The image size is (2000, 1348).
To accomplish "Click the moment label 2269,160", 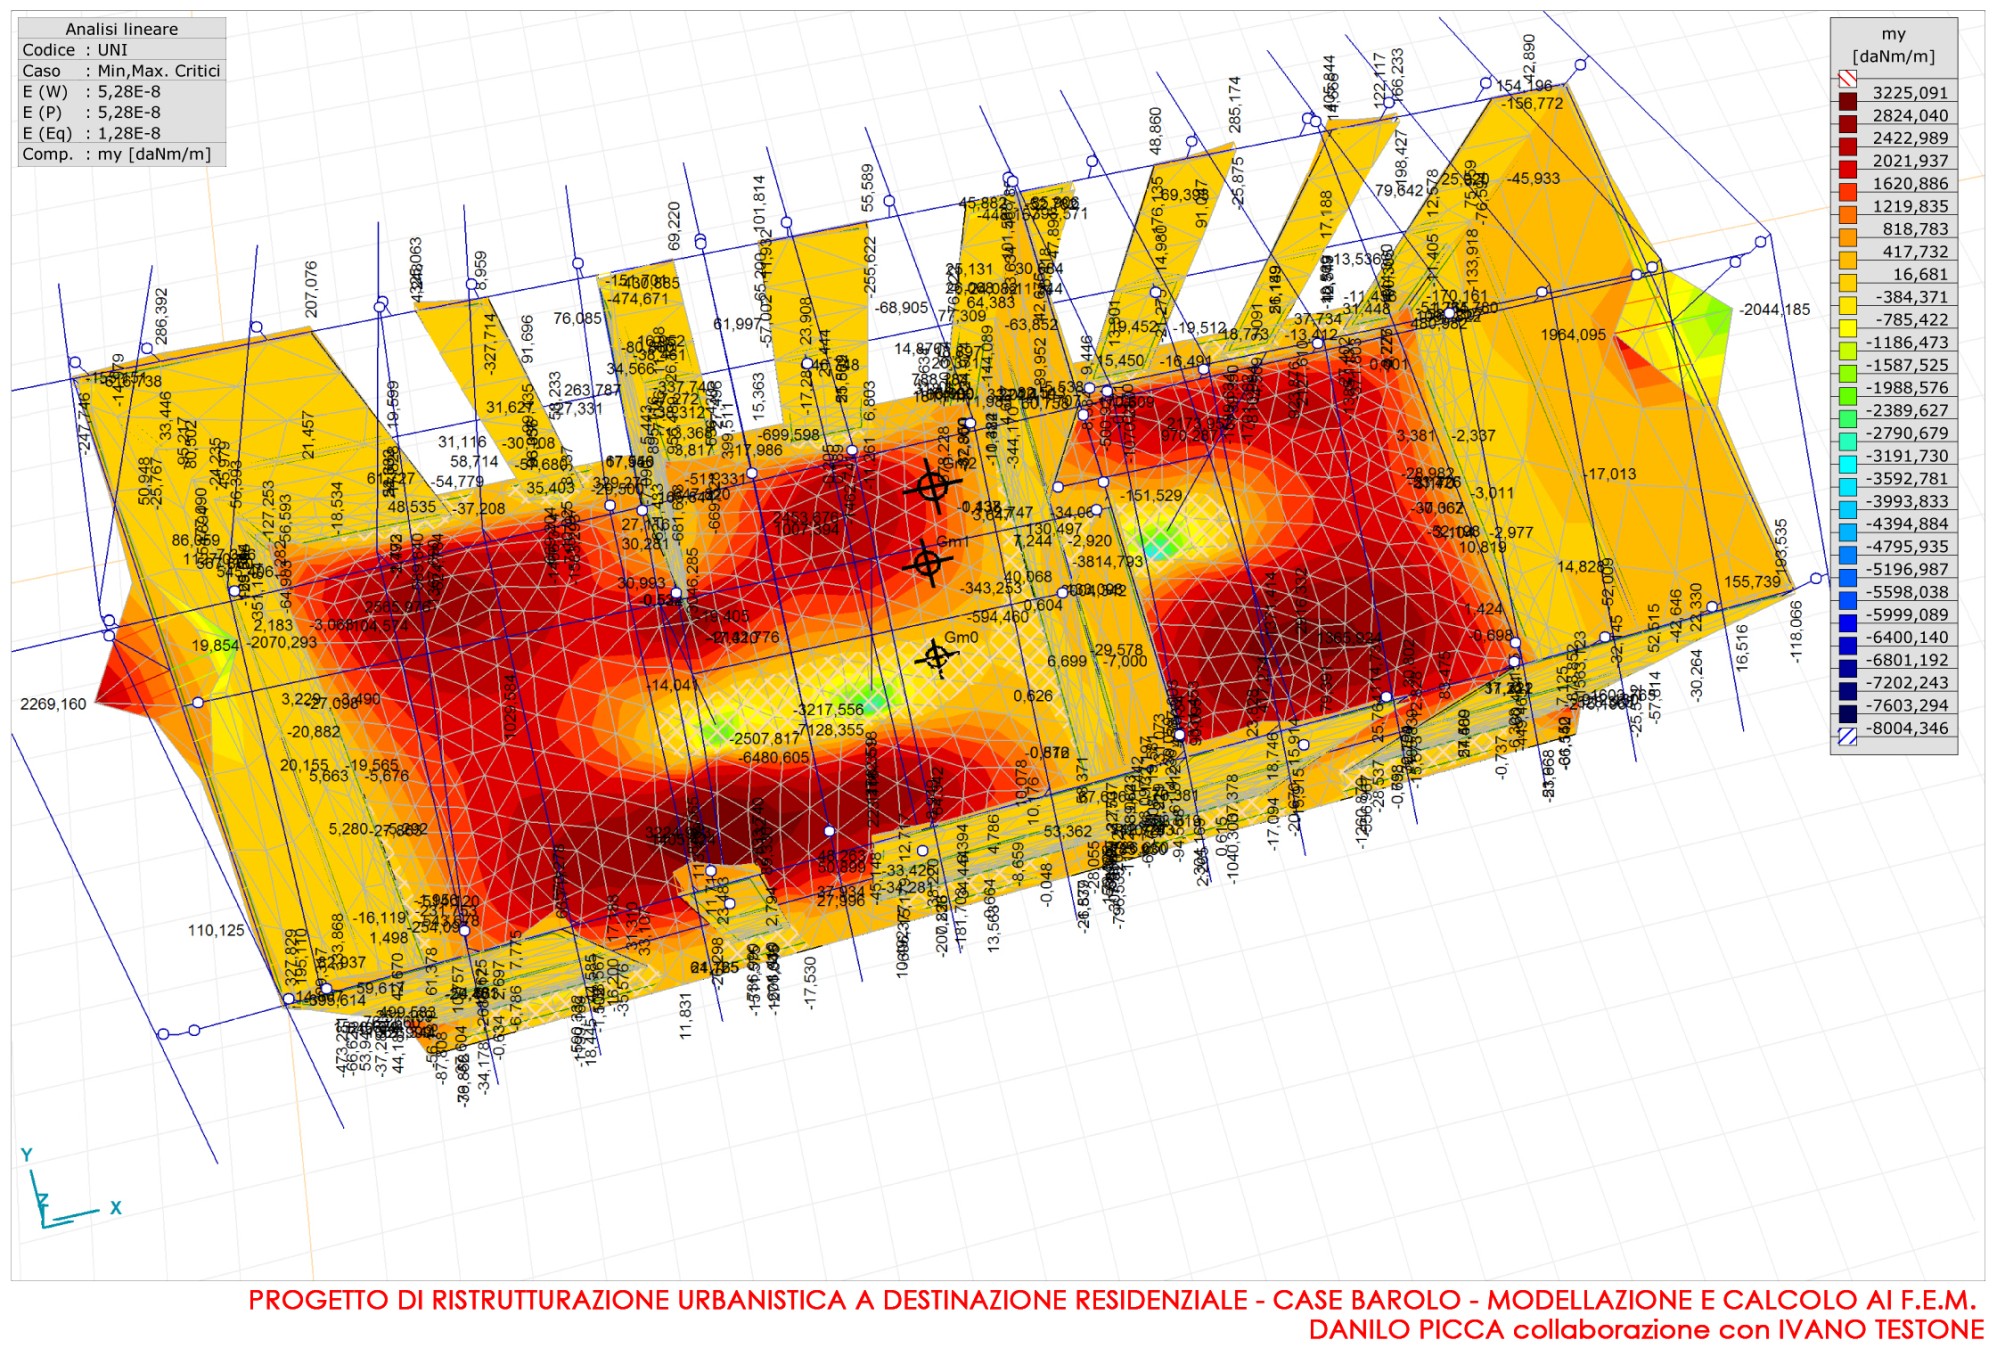I will pos(54,705).
